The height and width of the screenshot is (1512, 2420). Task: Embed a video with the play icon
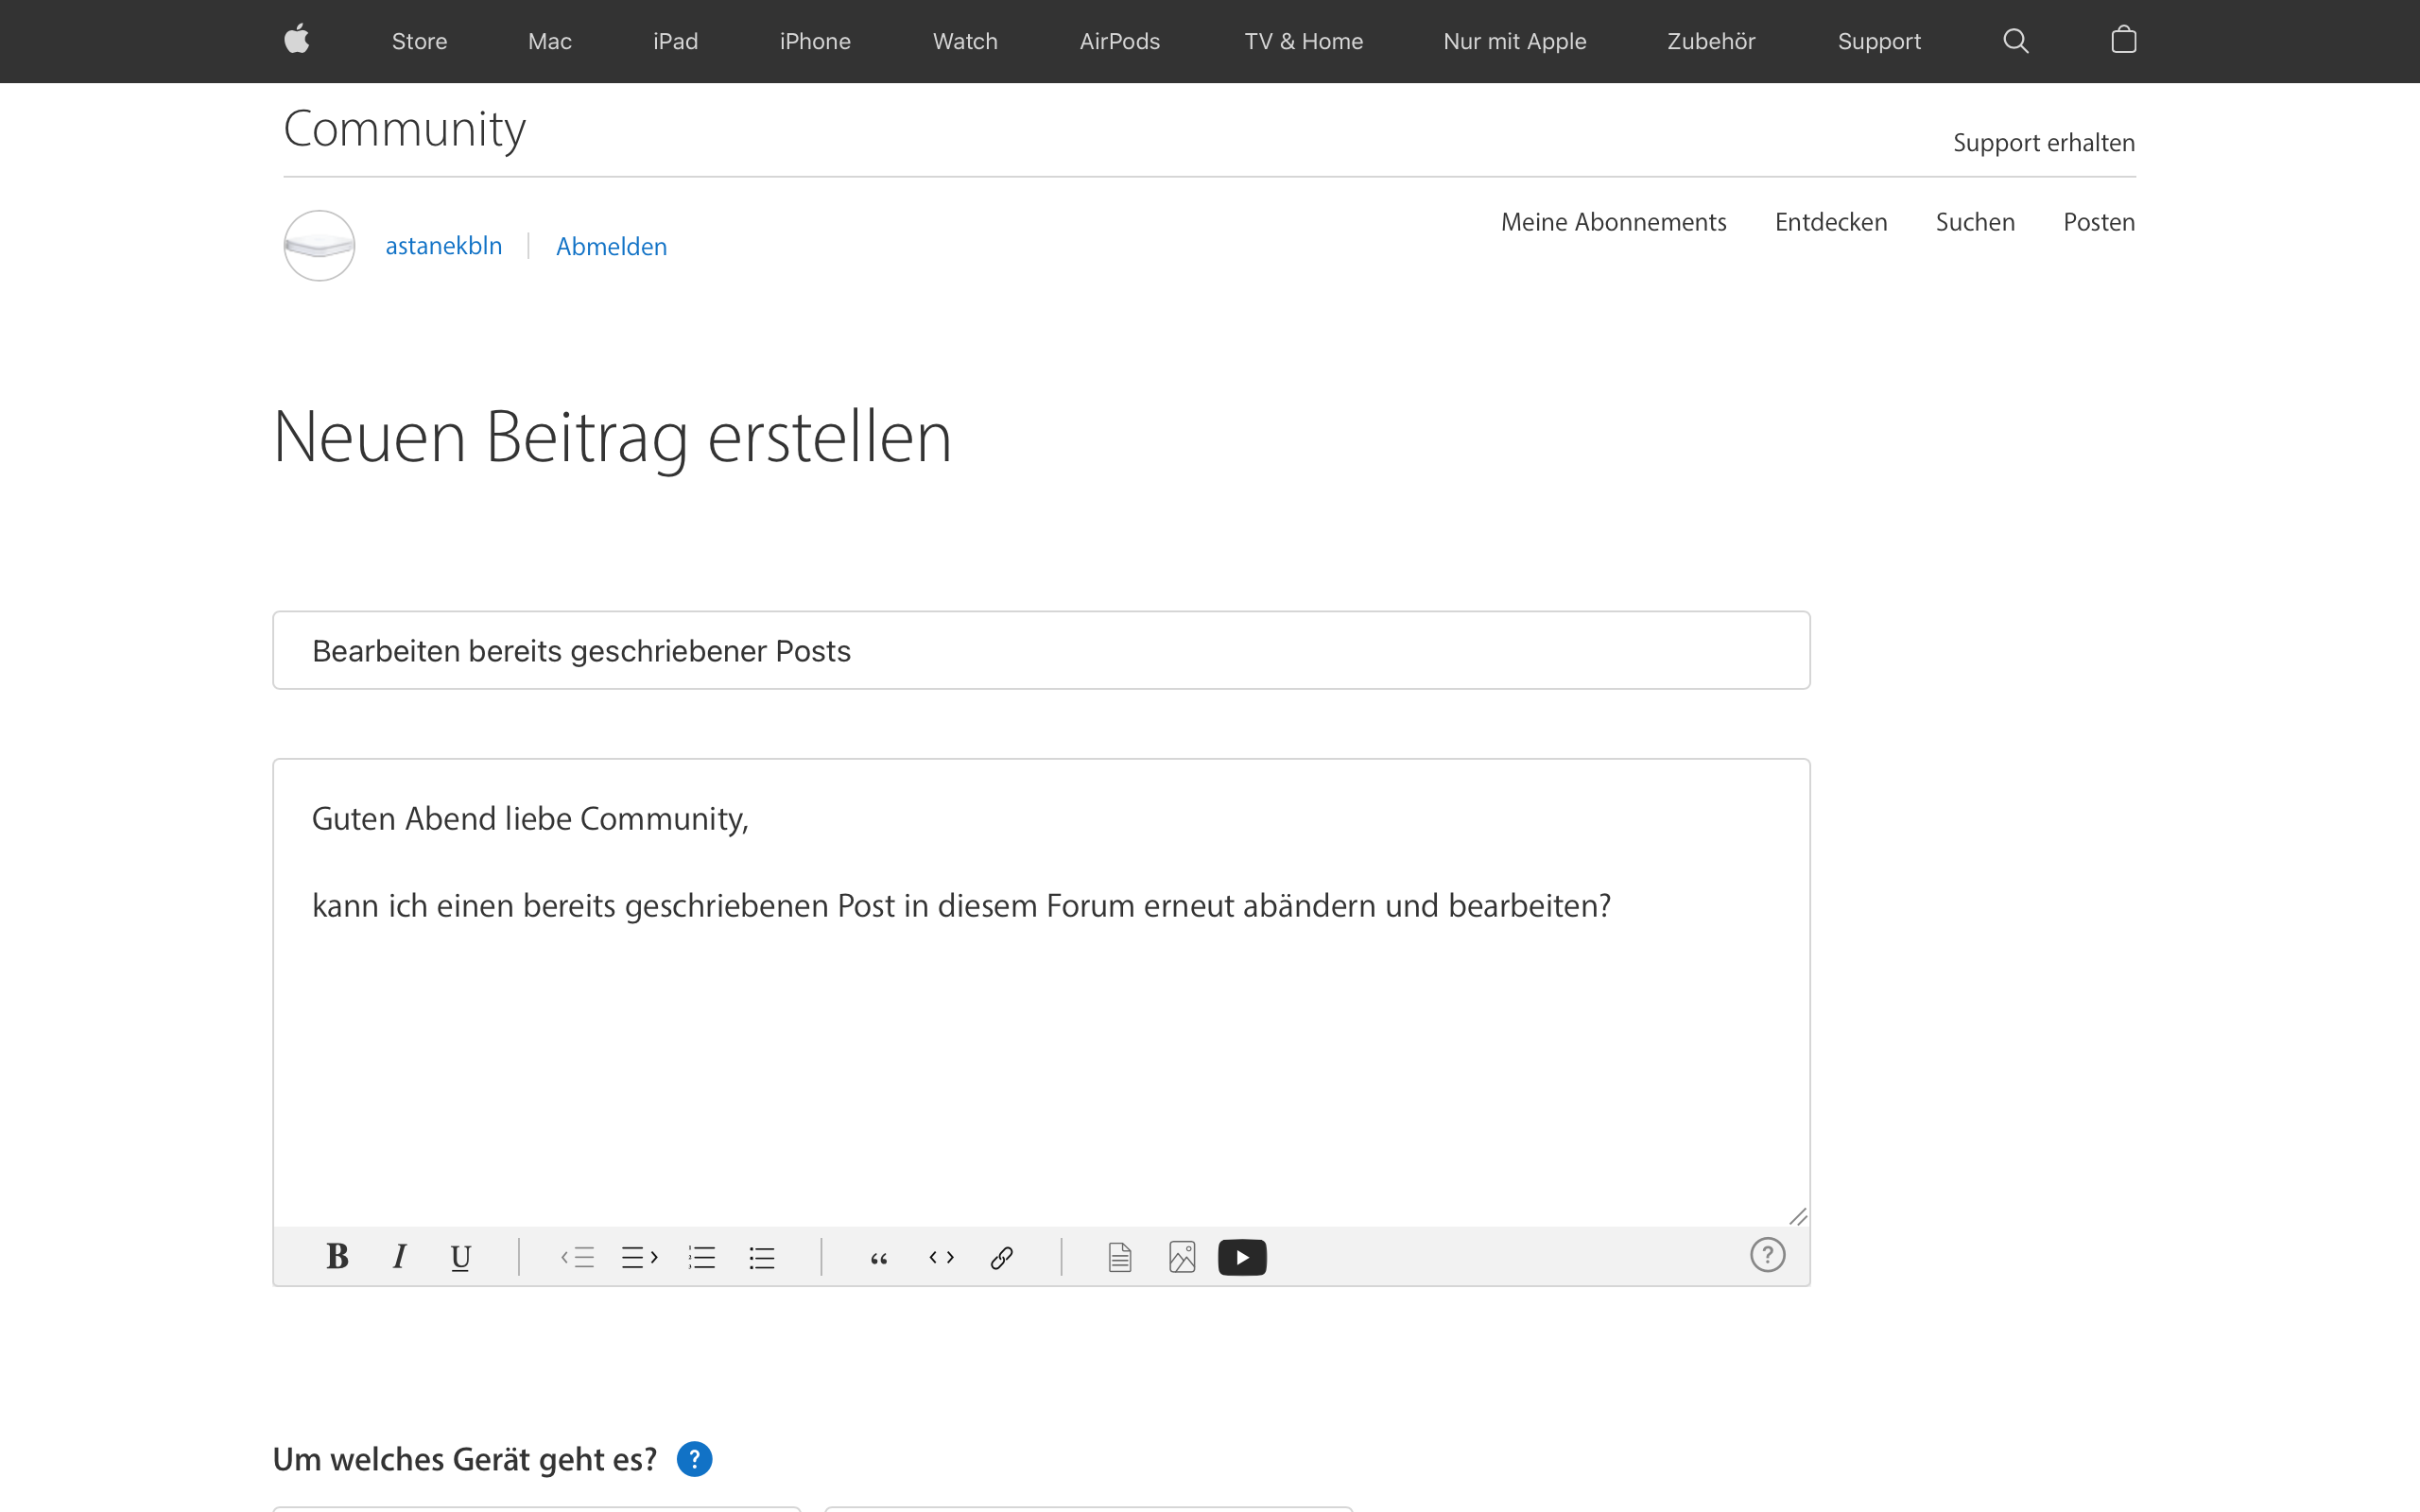point(1242,1257)
